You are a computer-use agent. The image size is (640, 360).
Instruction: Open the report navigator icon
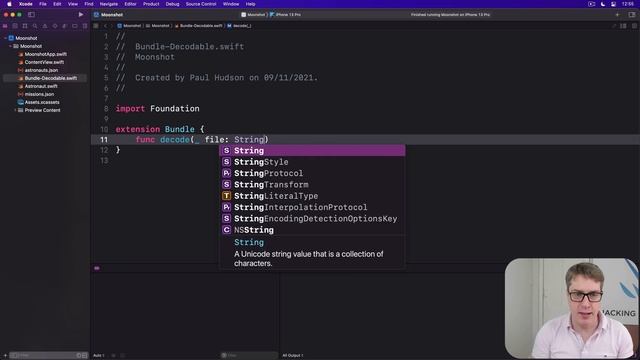point(84,26)
